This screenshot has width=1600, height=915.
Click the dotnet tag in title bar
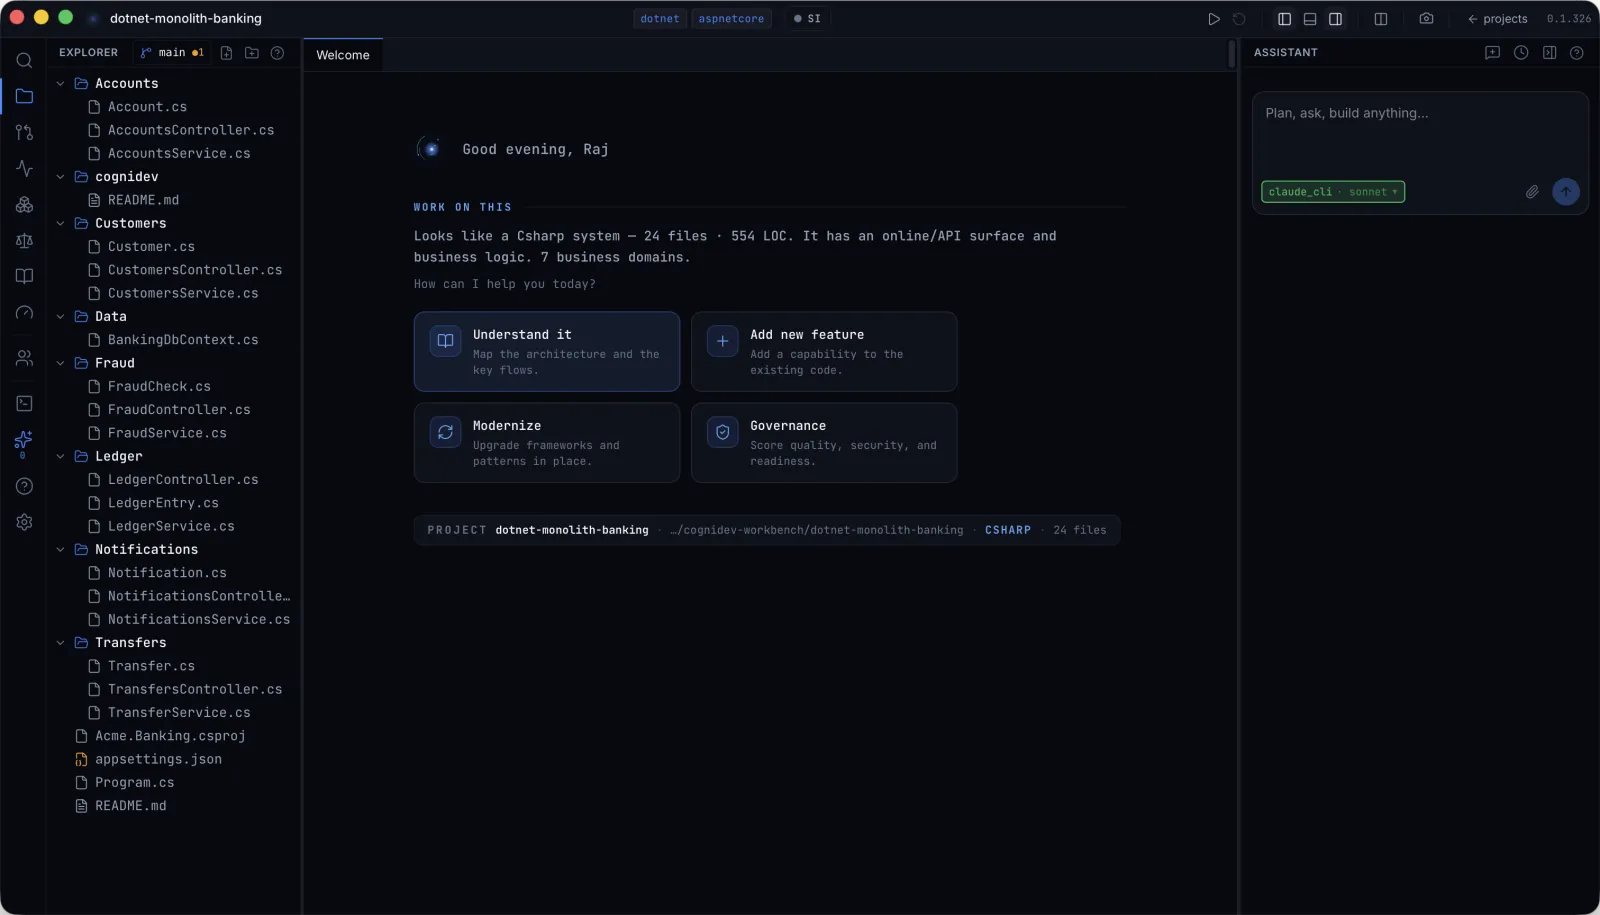pyautogui.click(x=660, y=19)
